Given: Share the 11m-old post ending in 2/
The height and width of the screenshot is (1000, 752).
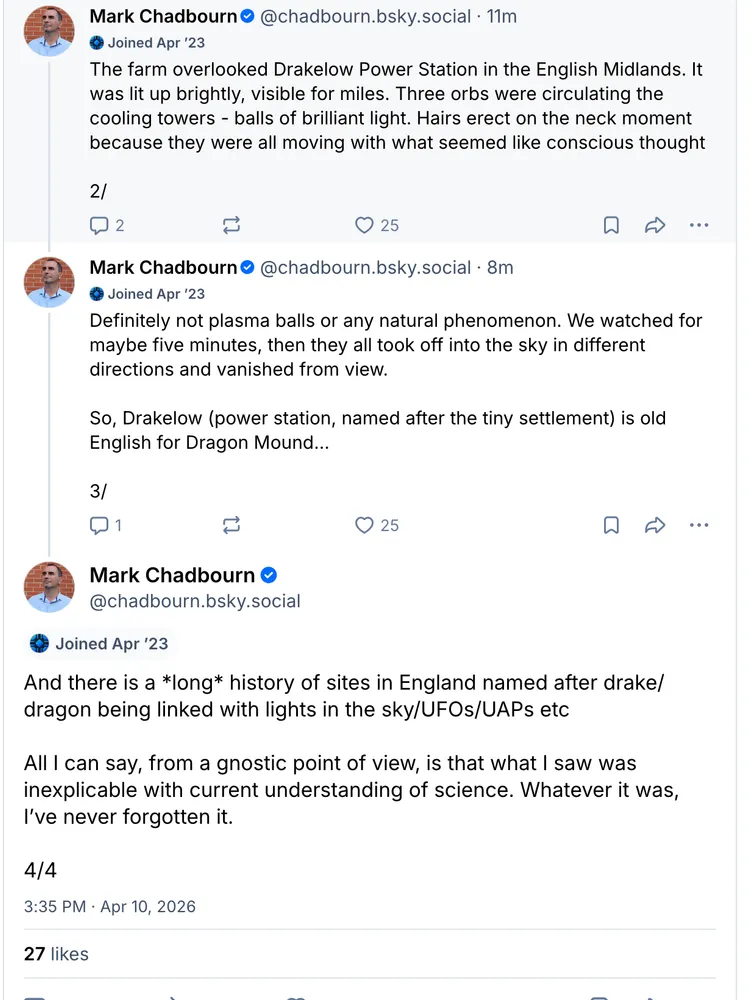Looking at the screenshot, I should pyautogui.click(x=655, y=225).
